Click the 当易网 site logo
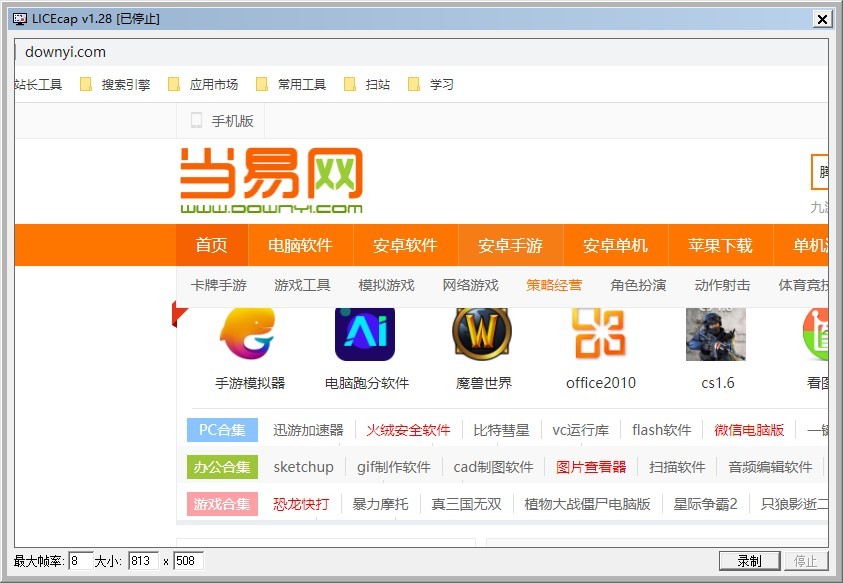Viewport: 843px width, 583px height. coord(272,180)
